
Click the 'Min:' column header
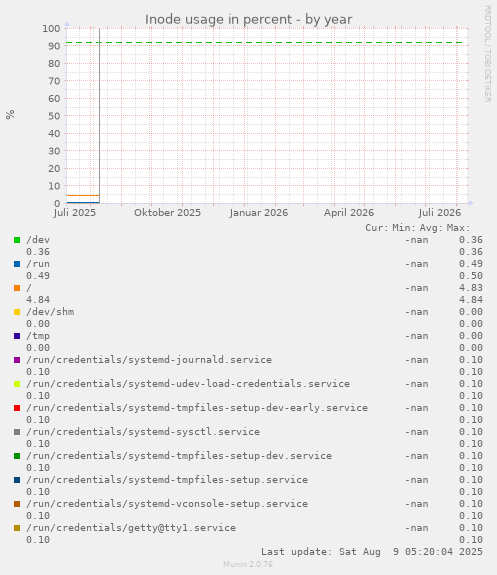click(x=404, y=228)
